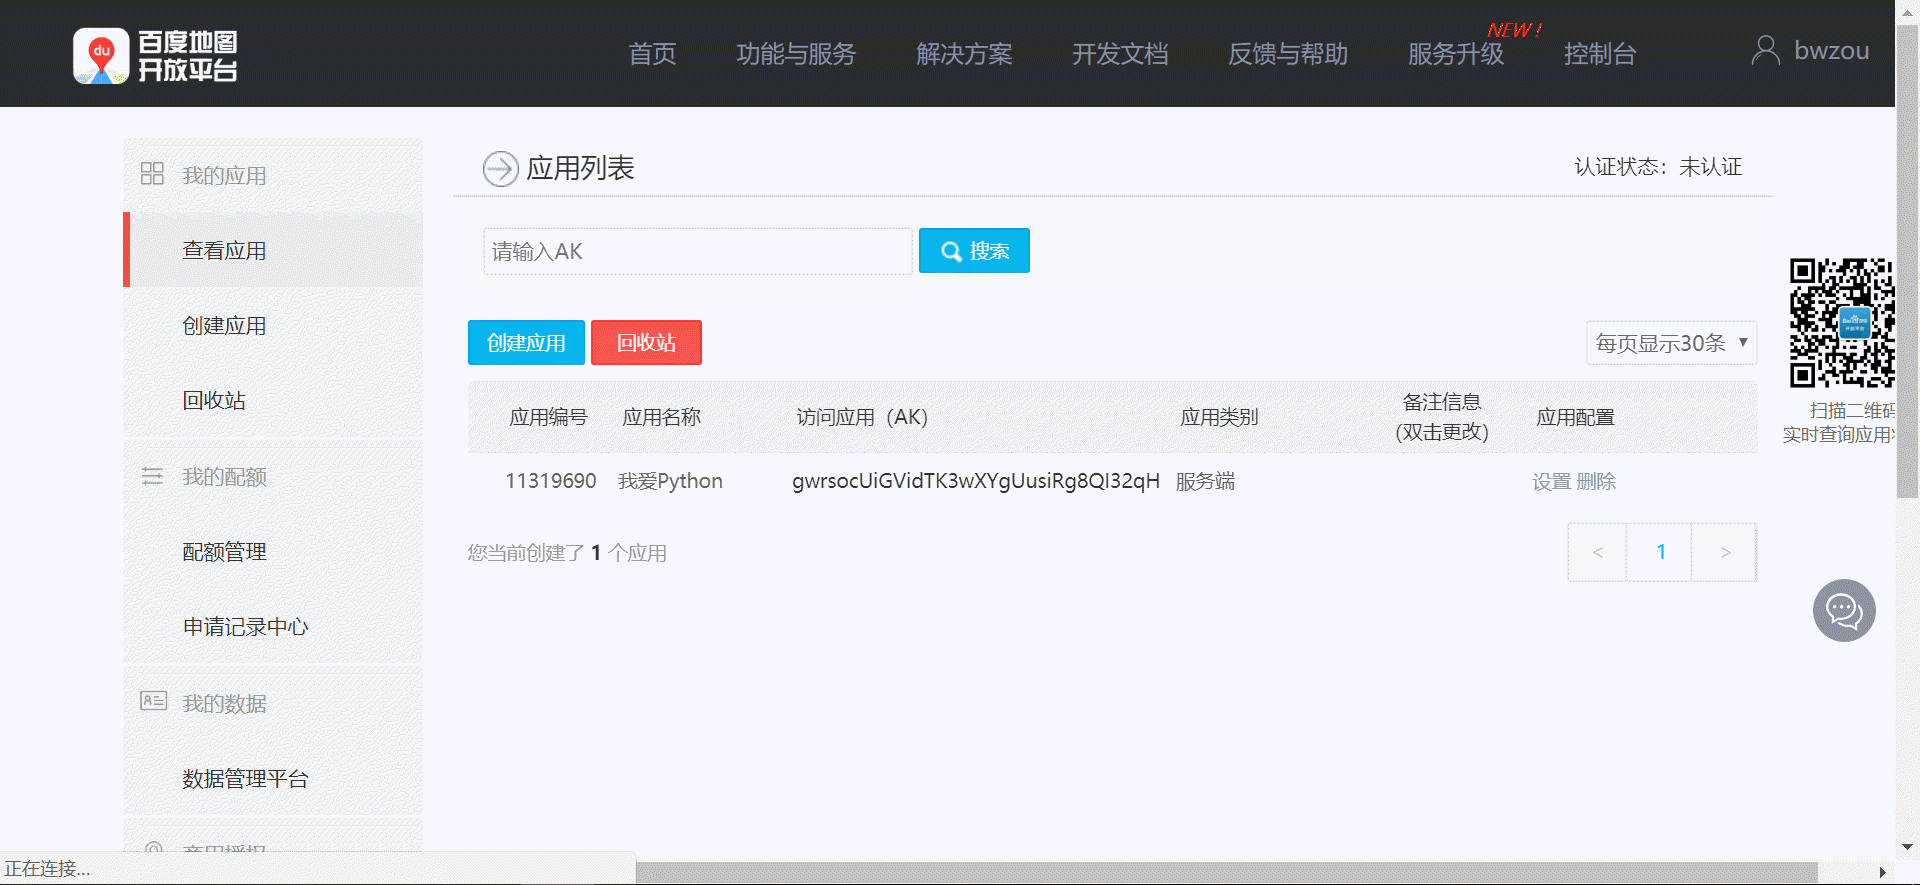
Task: Select 配额管理 in the left sidebar
Action: pos(224,552)
